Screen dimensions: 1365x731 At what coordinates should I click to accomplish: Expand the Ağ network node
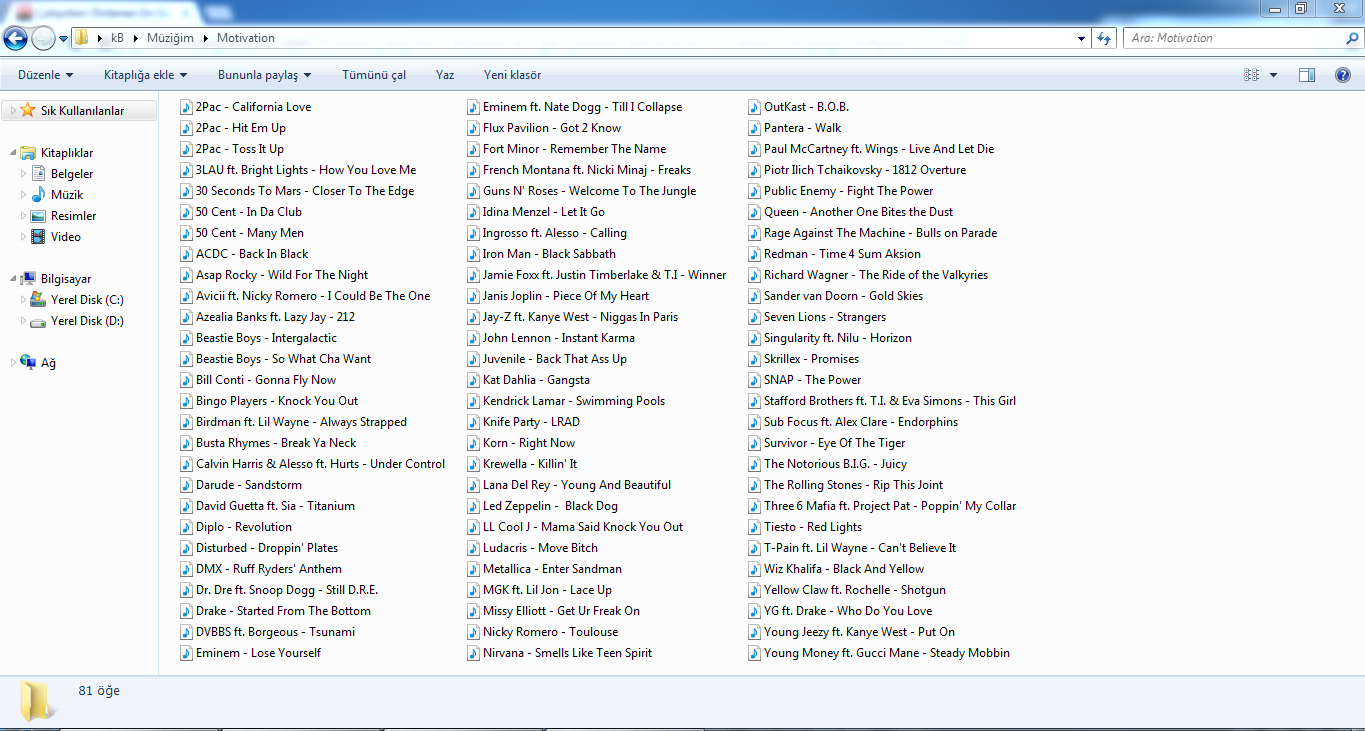point(12,363)
